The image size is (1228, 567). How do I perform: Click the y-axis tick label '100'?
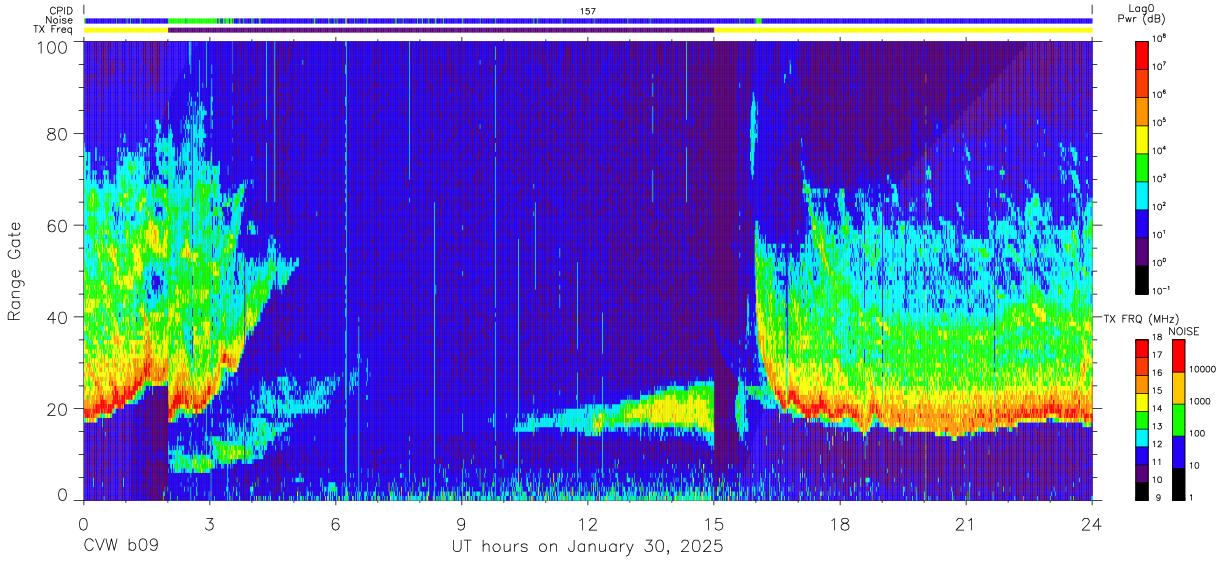52,47
